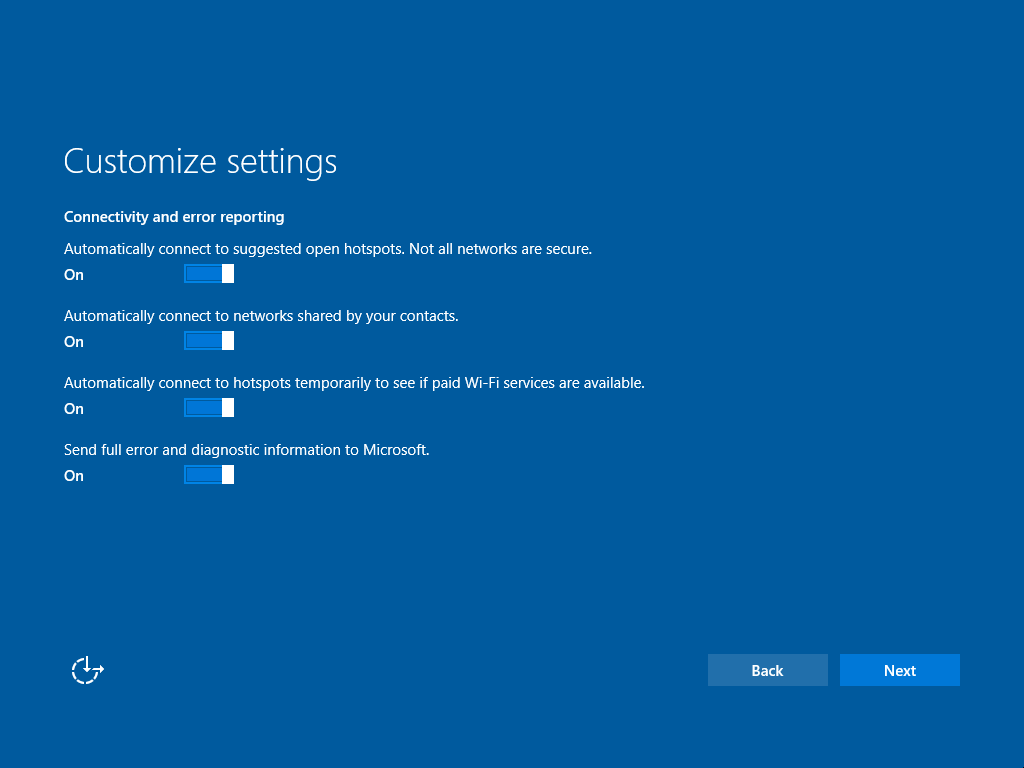Open the Ease of Access icon
Viewport: 1024px width, 768px height.
point(88,670)
